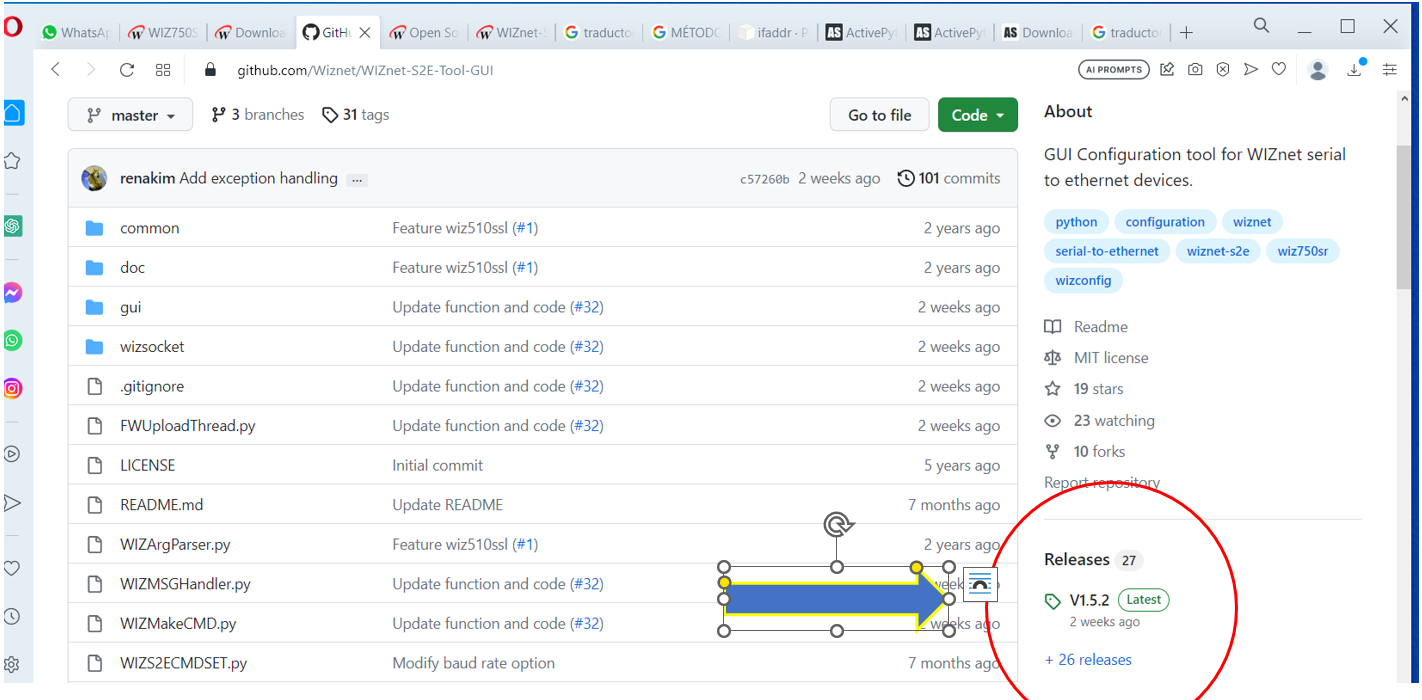
Task: Switch to the WhatsApp tab
Action: (x=76, y=33)
